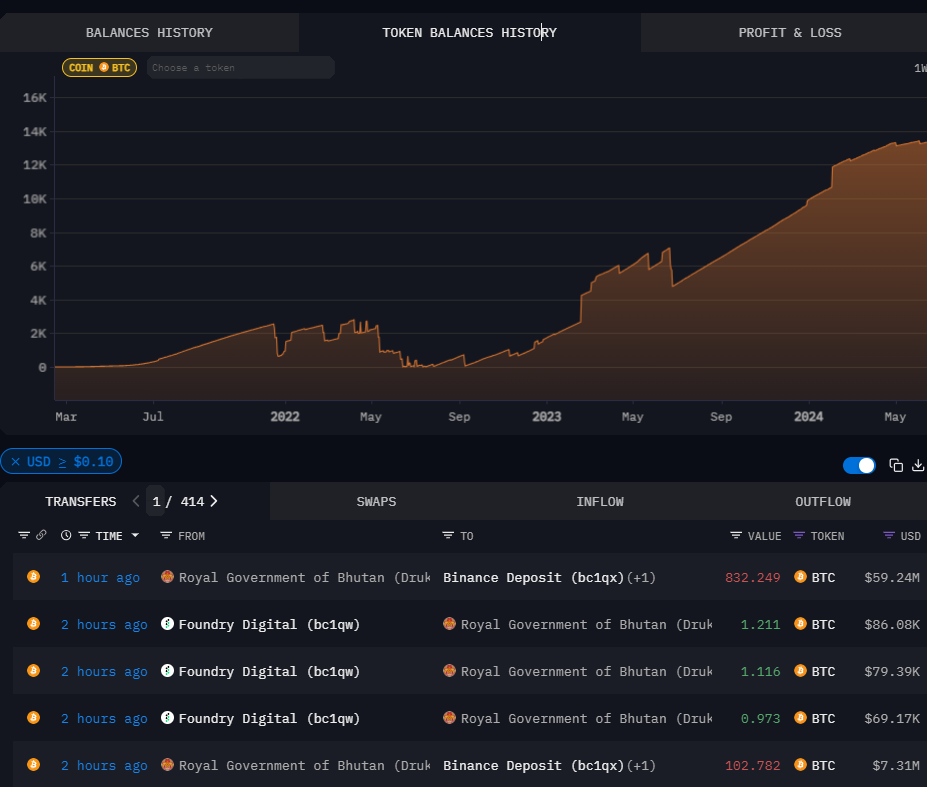Switch to the Profit & Loss tab

point(789,33)
